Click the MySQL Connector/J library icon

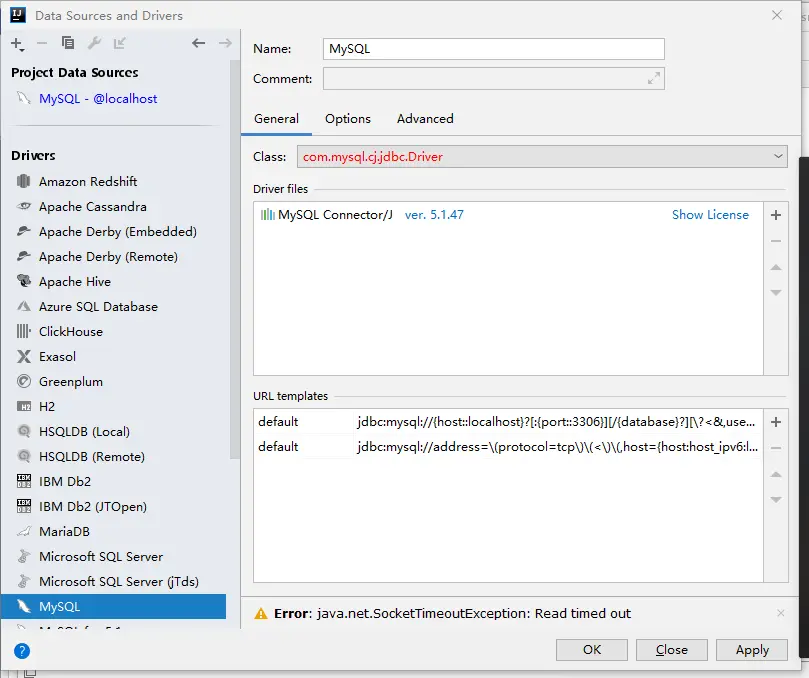[x=267, y=215]
